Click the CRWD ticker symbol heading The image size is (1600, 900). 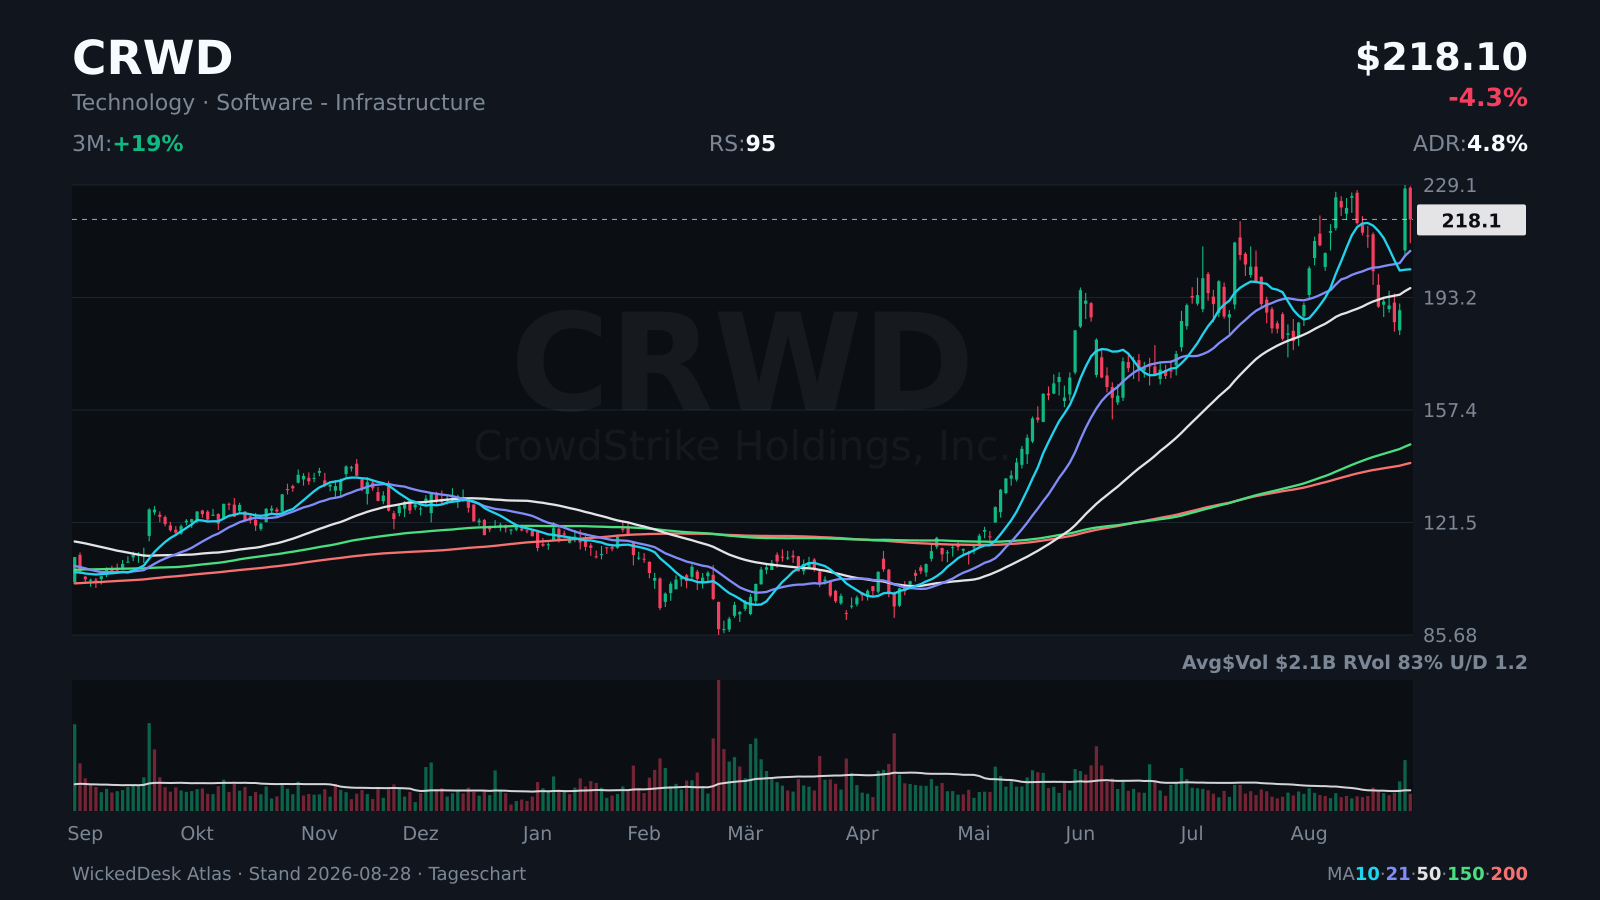pyautogui.click(x=152, y=58)
